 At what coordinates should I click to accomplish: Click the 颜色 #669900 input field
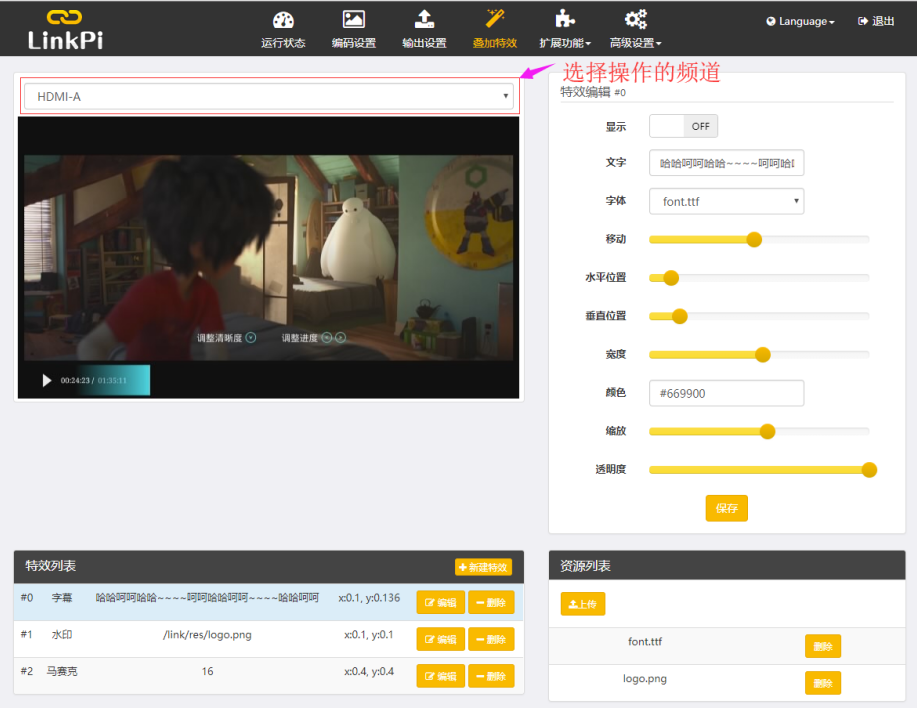(726, 393)
